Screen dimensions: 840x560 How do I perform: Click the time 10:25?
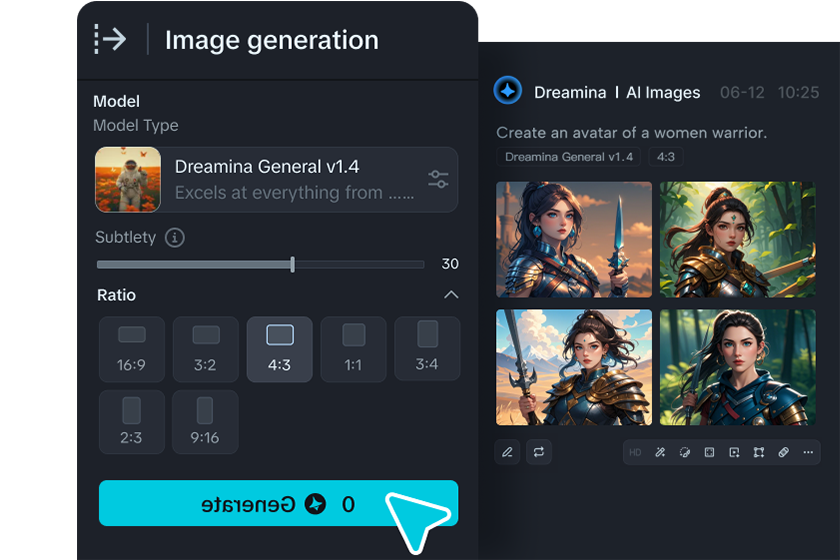(798, 92)
